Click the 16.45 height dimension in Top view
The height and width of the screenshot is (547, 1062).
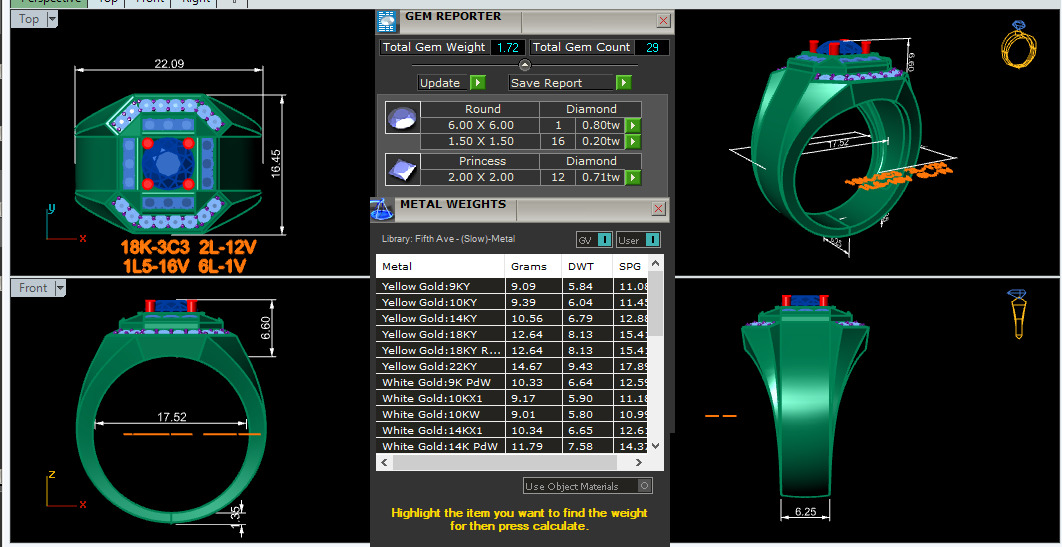coord(276,165)
